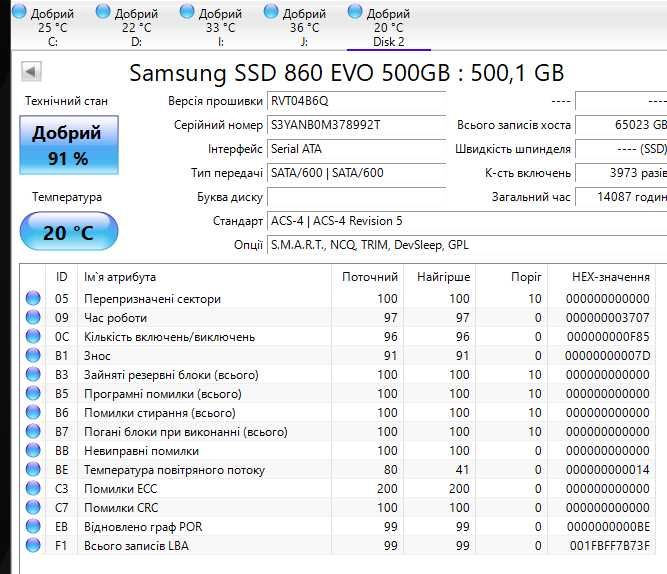
Task: Select Відновлено граф POR name
Action: click(143, 527)
